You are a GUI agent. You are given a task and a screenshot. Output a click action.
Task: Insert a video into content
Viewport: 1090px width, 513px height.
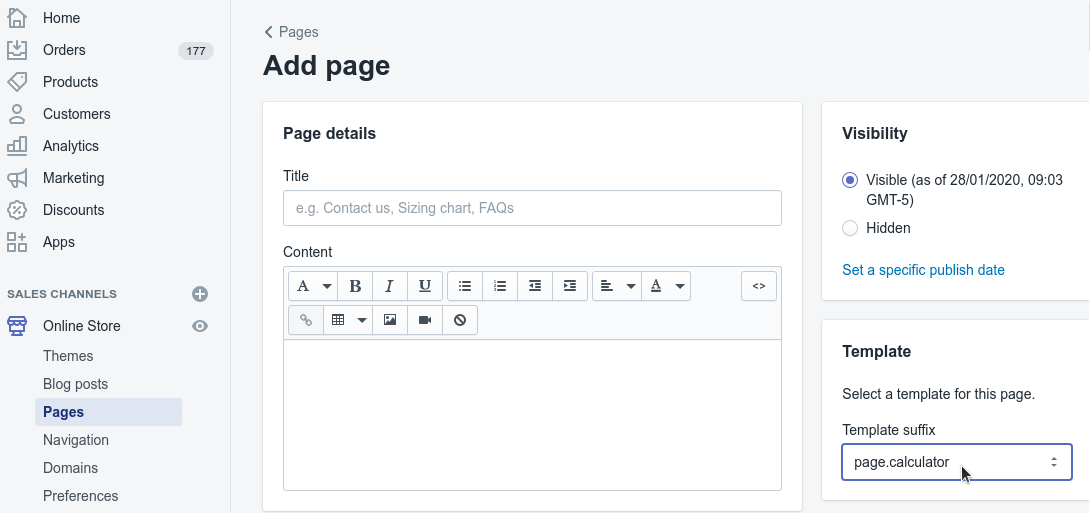coord(425,320)
